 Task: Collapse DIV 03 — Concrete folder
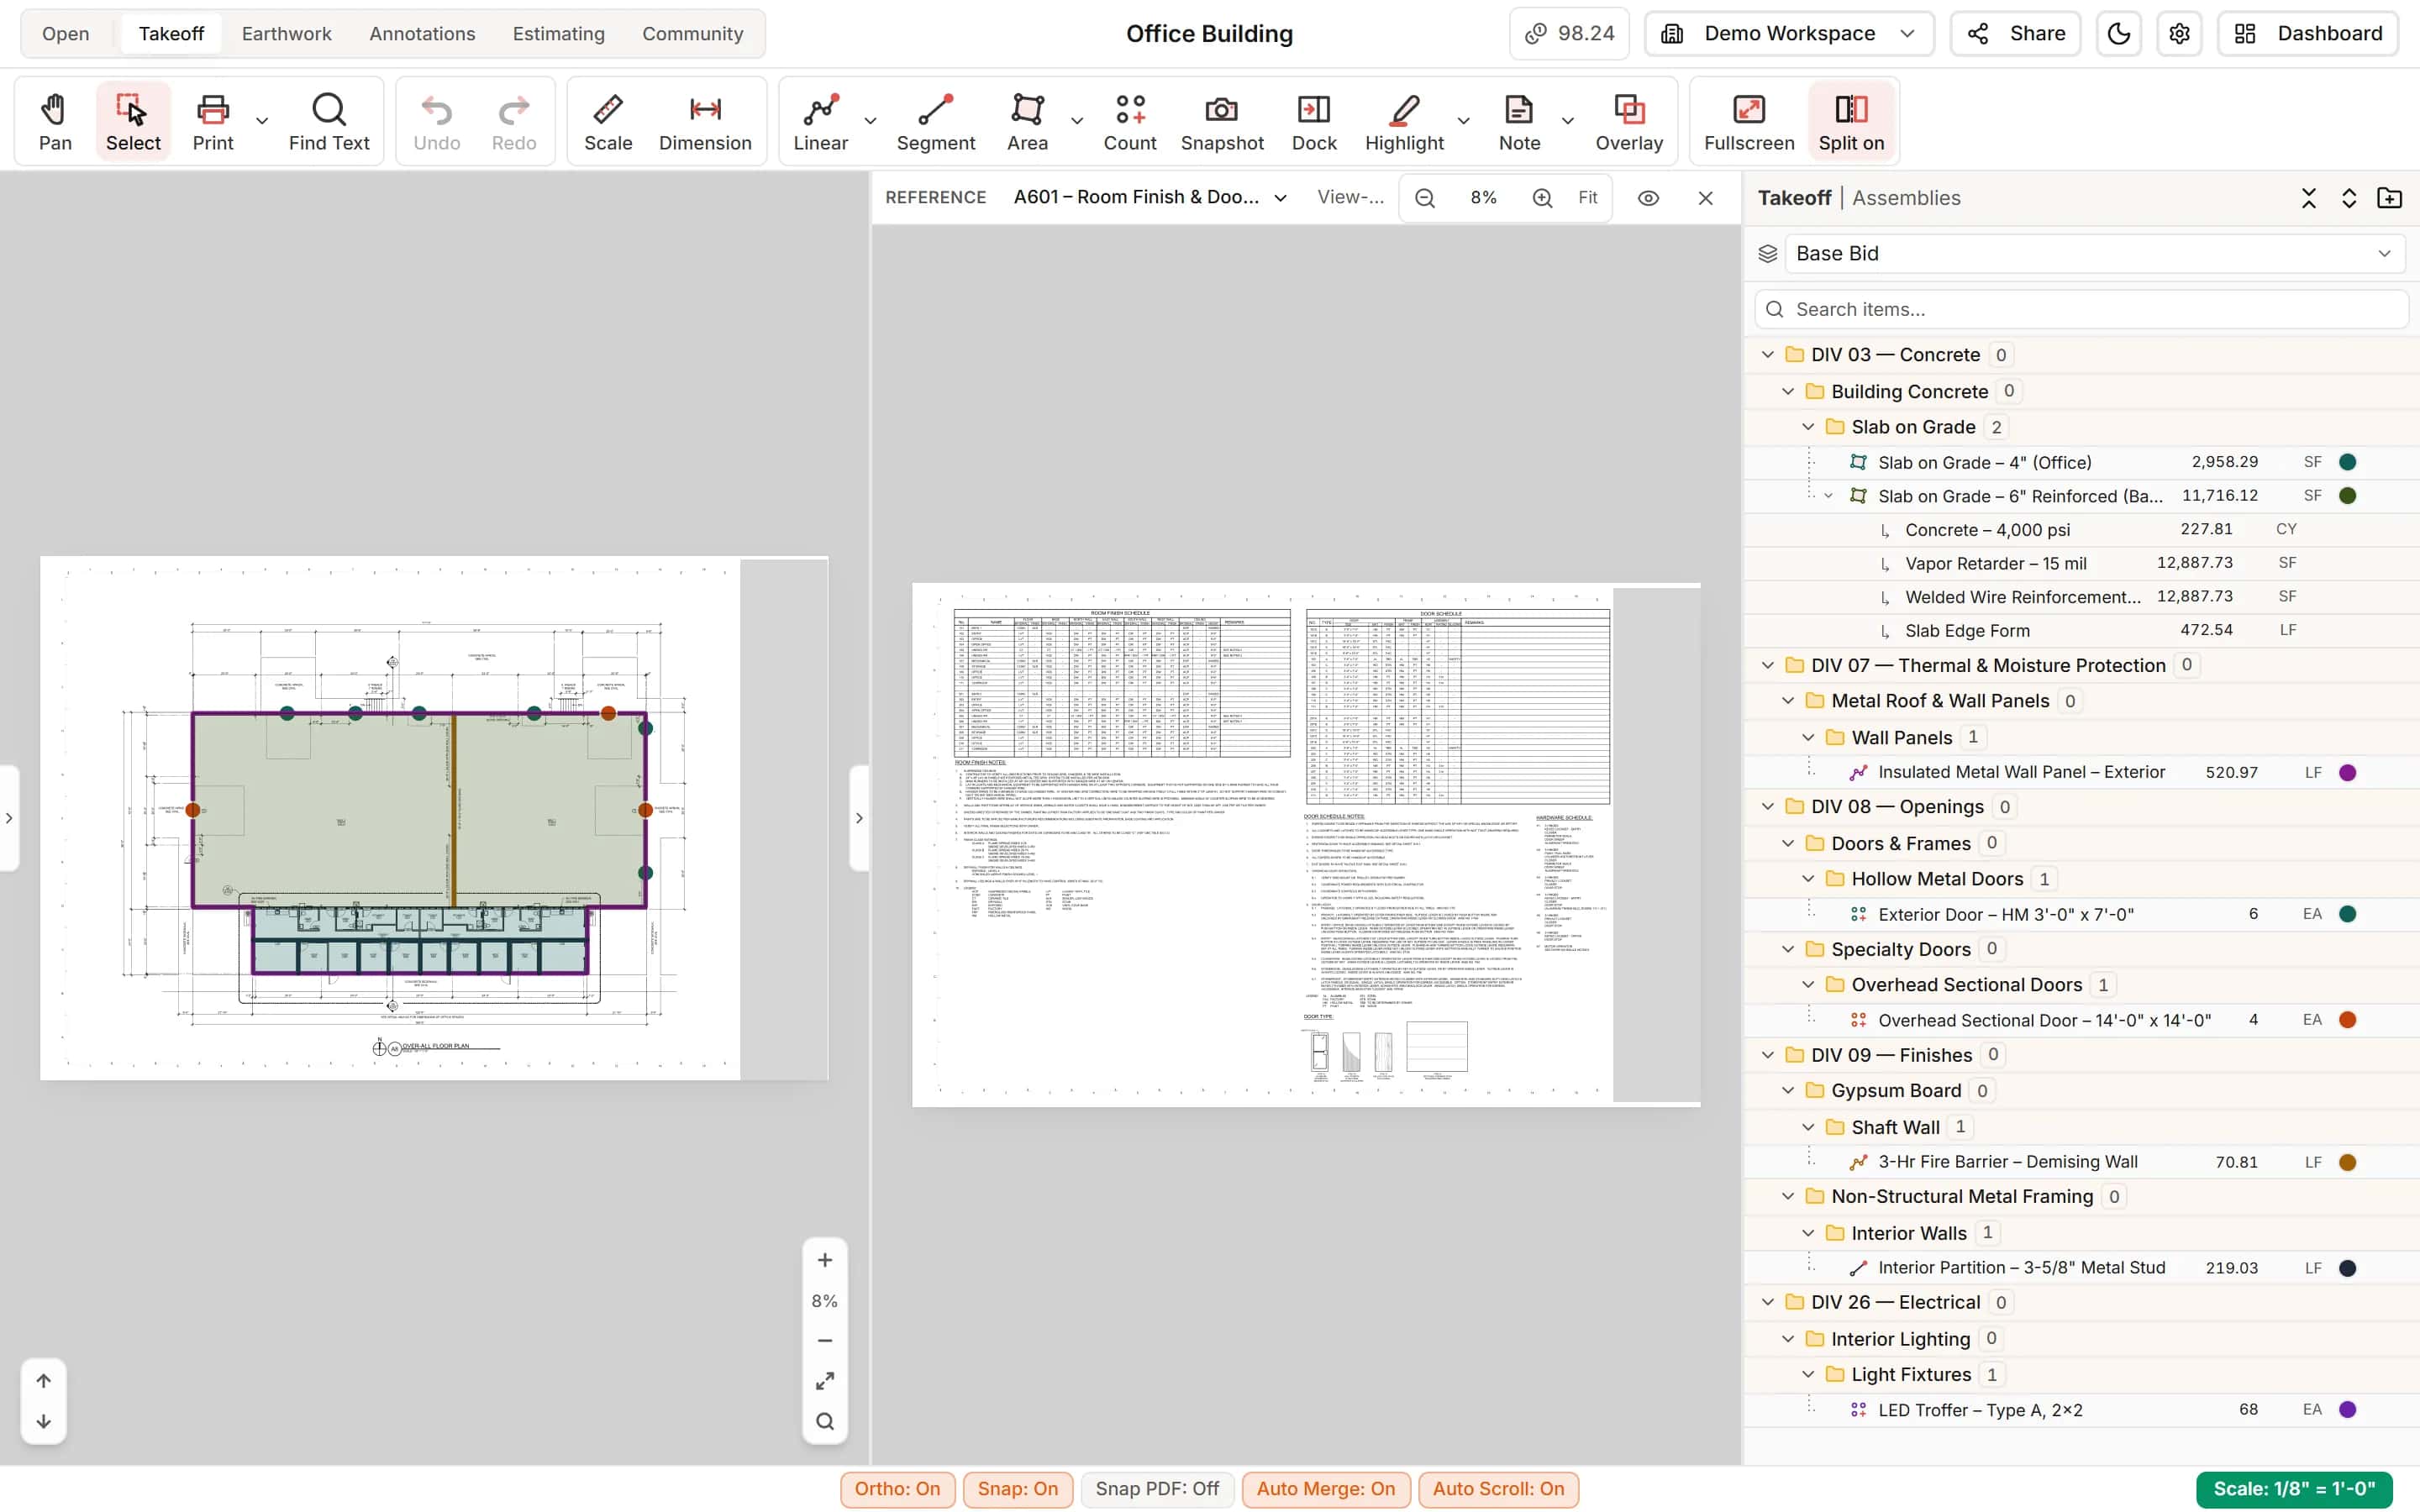tap(1767, 355)
